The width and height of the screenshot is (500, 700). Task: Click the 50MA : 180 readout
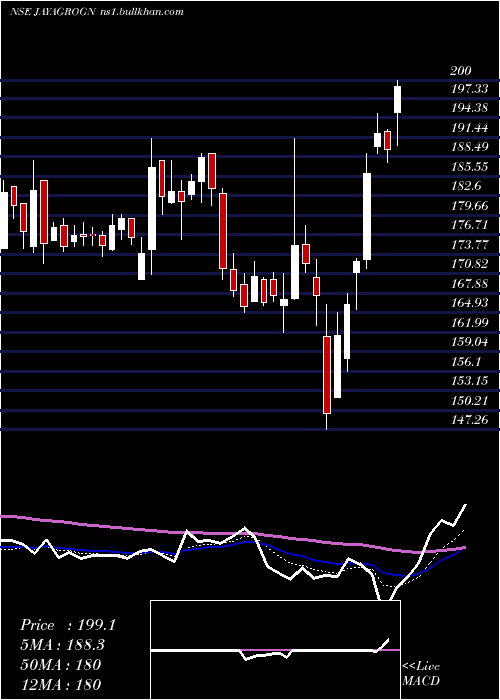point(61,664)
